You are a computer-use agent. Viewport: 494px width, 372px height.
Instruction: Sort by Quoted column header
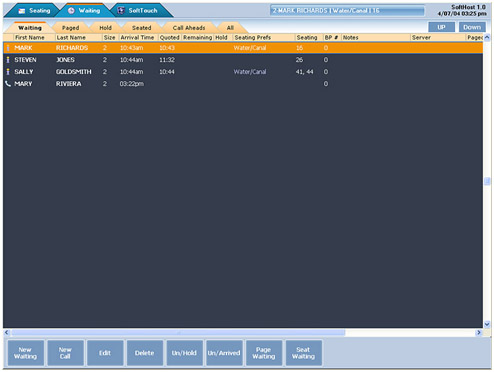coord(170,38)
